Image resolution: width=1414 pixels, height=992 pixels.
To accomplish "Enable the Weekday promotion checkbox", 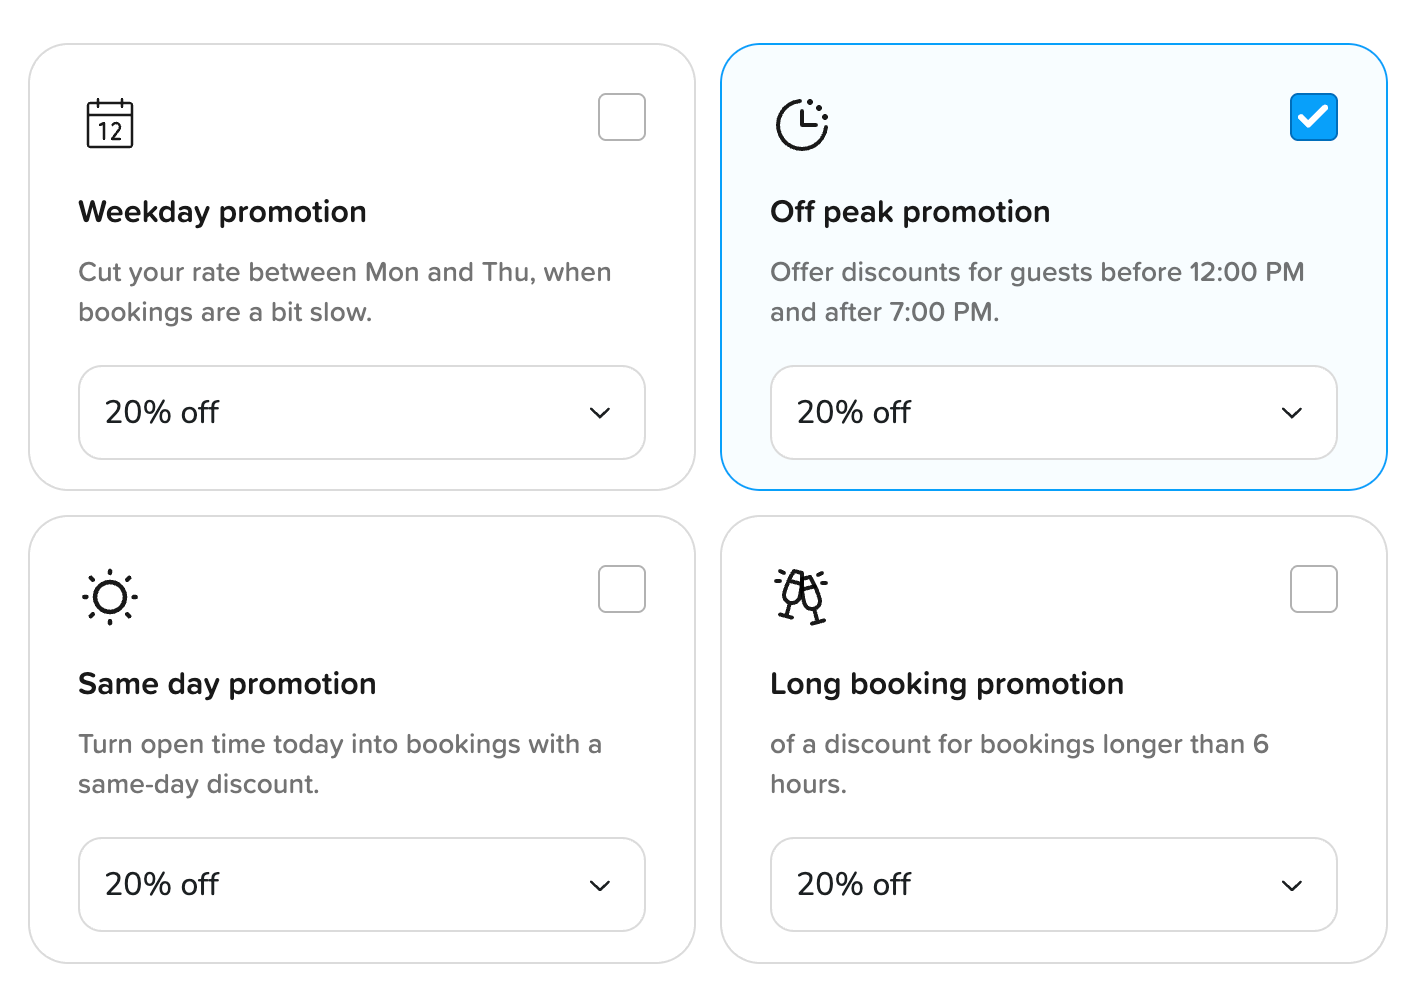I will pos(622,117).
